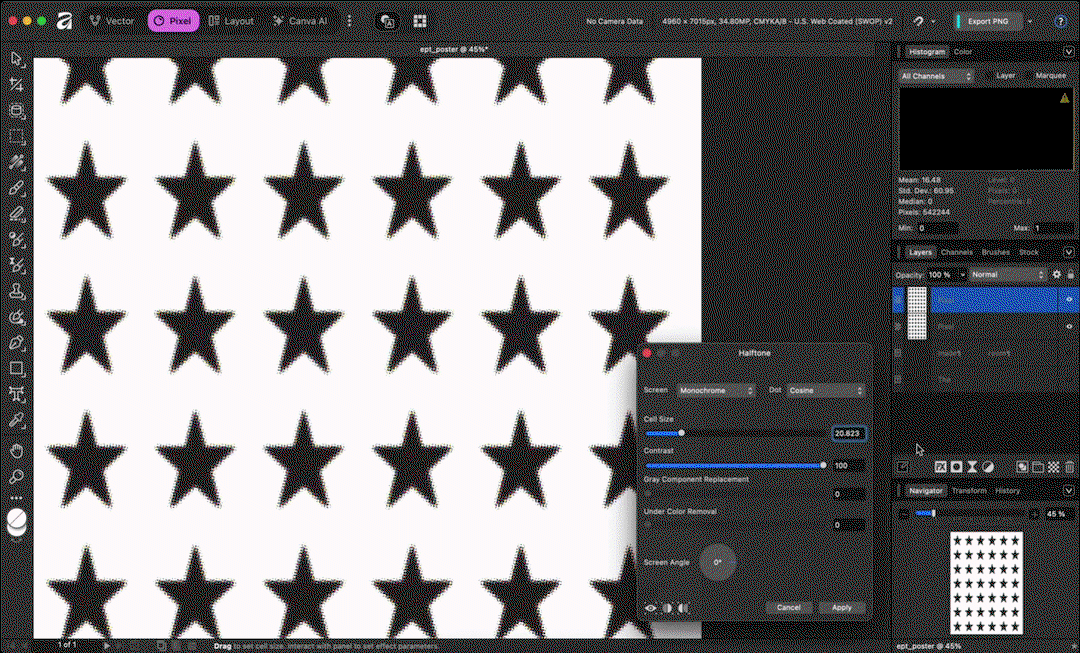Switch to the Layout studio tab
1080x653 pixels.
tap(231, 21)
